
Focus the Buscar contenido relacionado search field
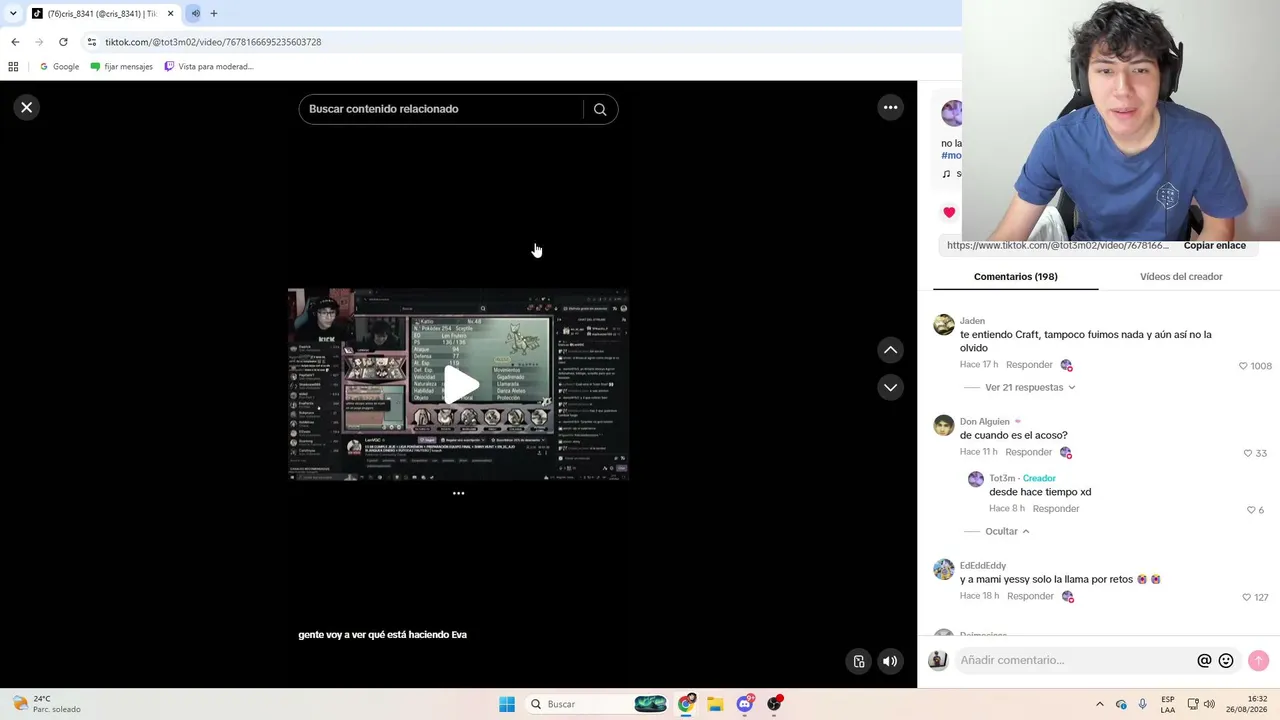click(x=442, y=109)
